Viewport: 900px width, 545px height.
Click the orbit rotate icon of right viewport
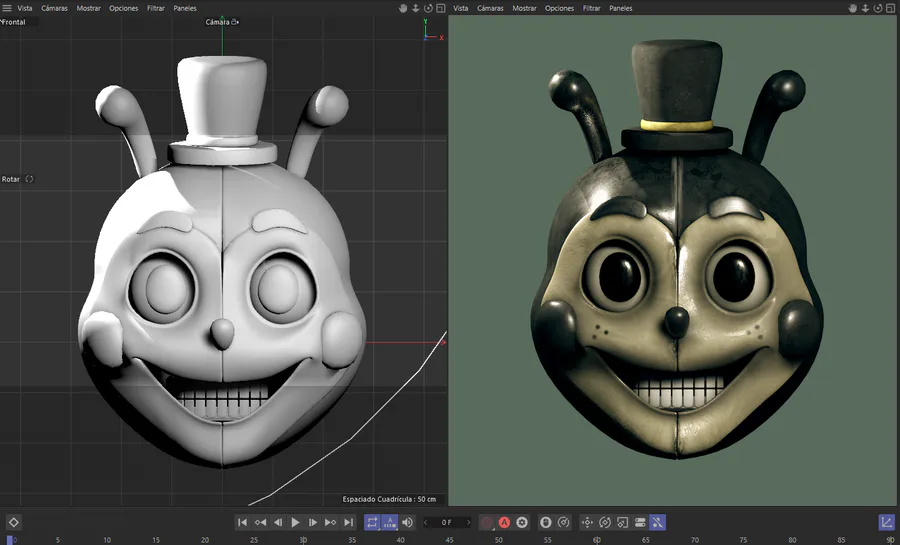[x=878, y=8]
